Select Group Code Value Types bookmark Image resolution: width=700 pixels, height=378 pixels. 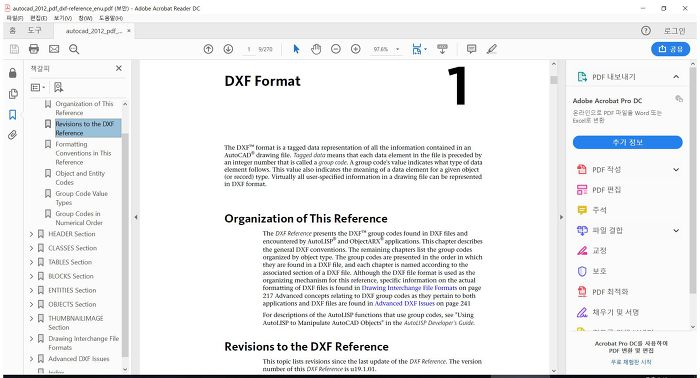click(x=82, y=198)
